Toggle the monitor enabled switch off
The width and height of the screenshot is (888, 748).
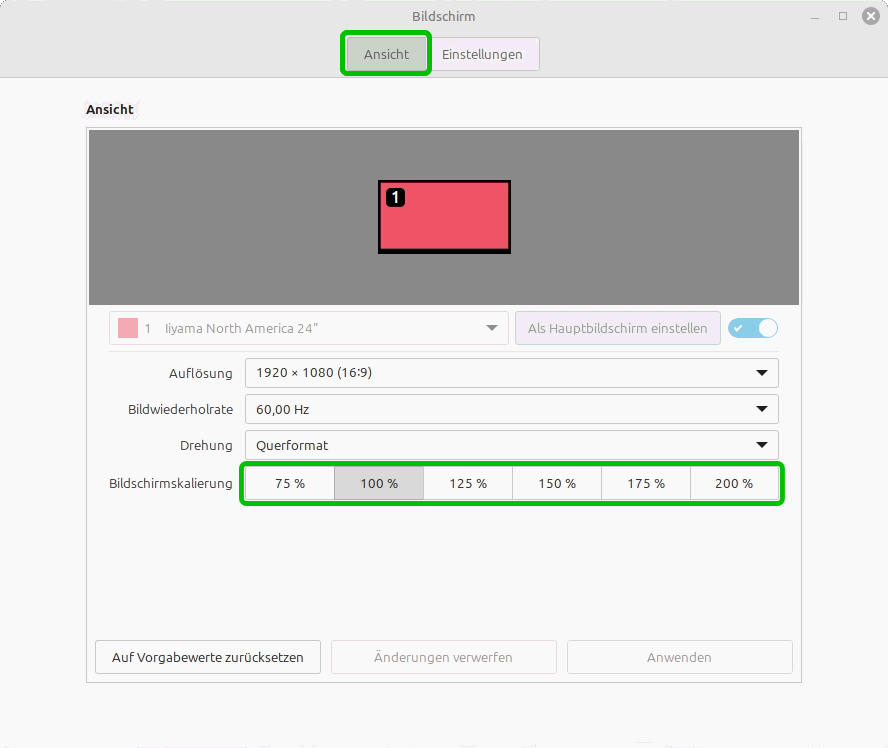click(x=753, y=328)
